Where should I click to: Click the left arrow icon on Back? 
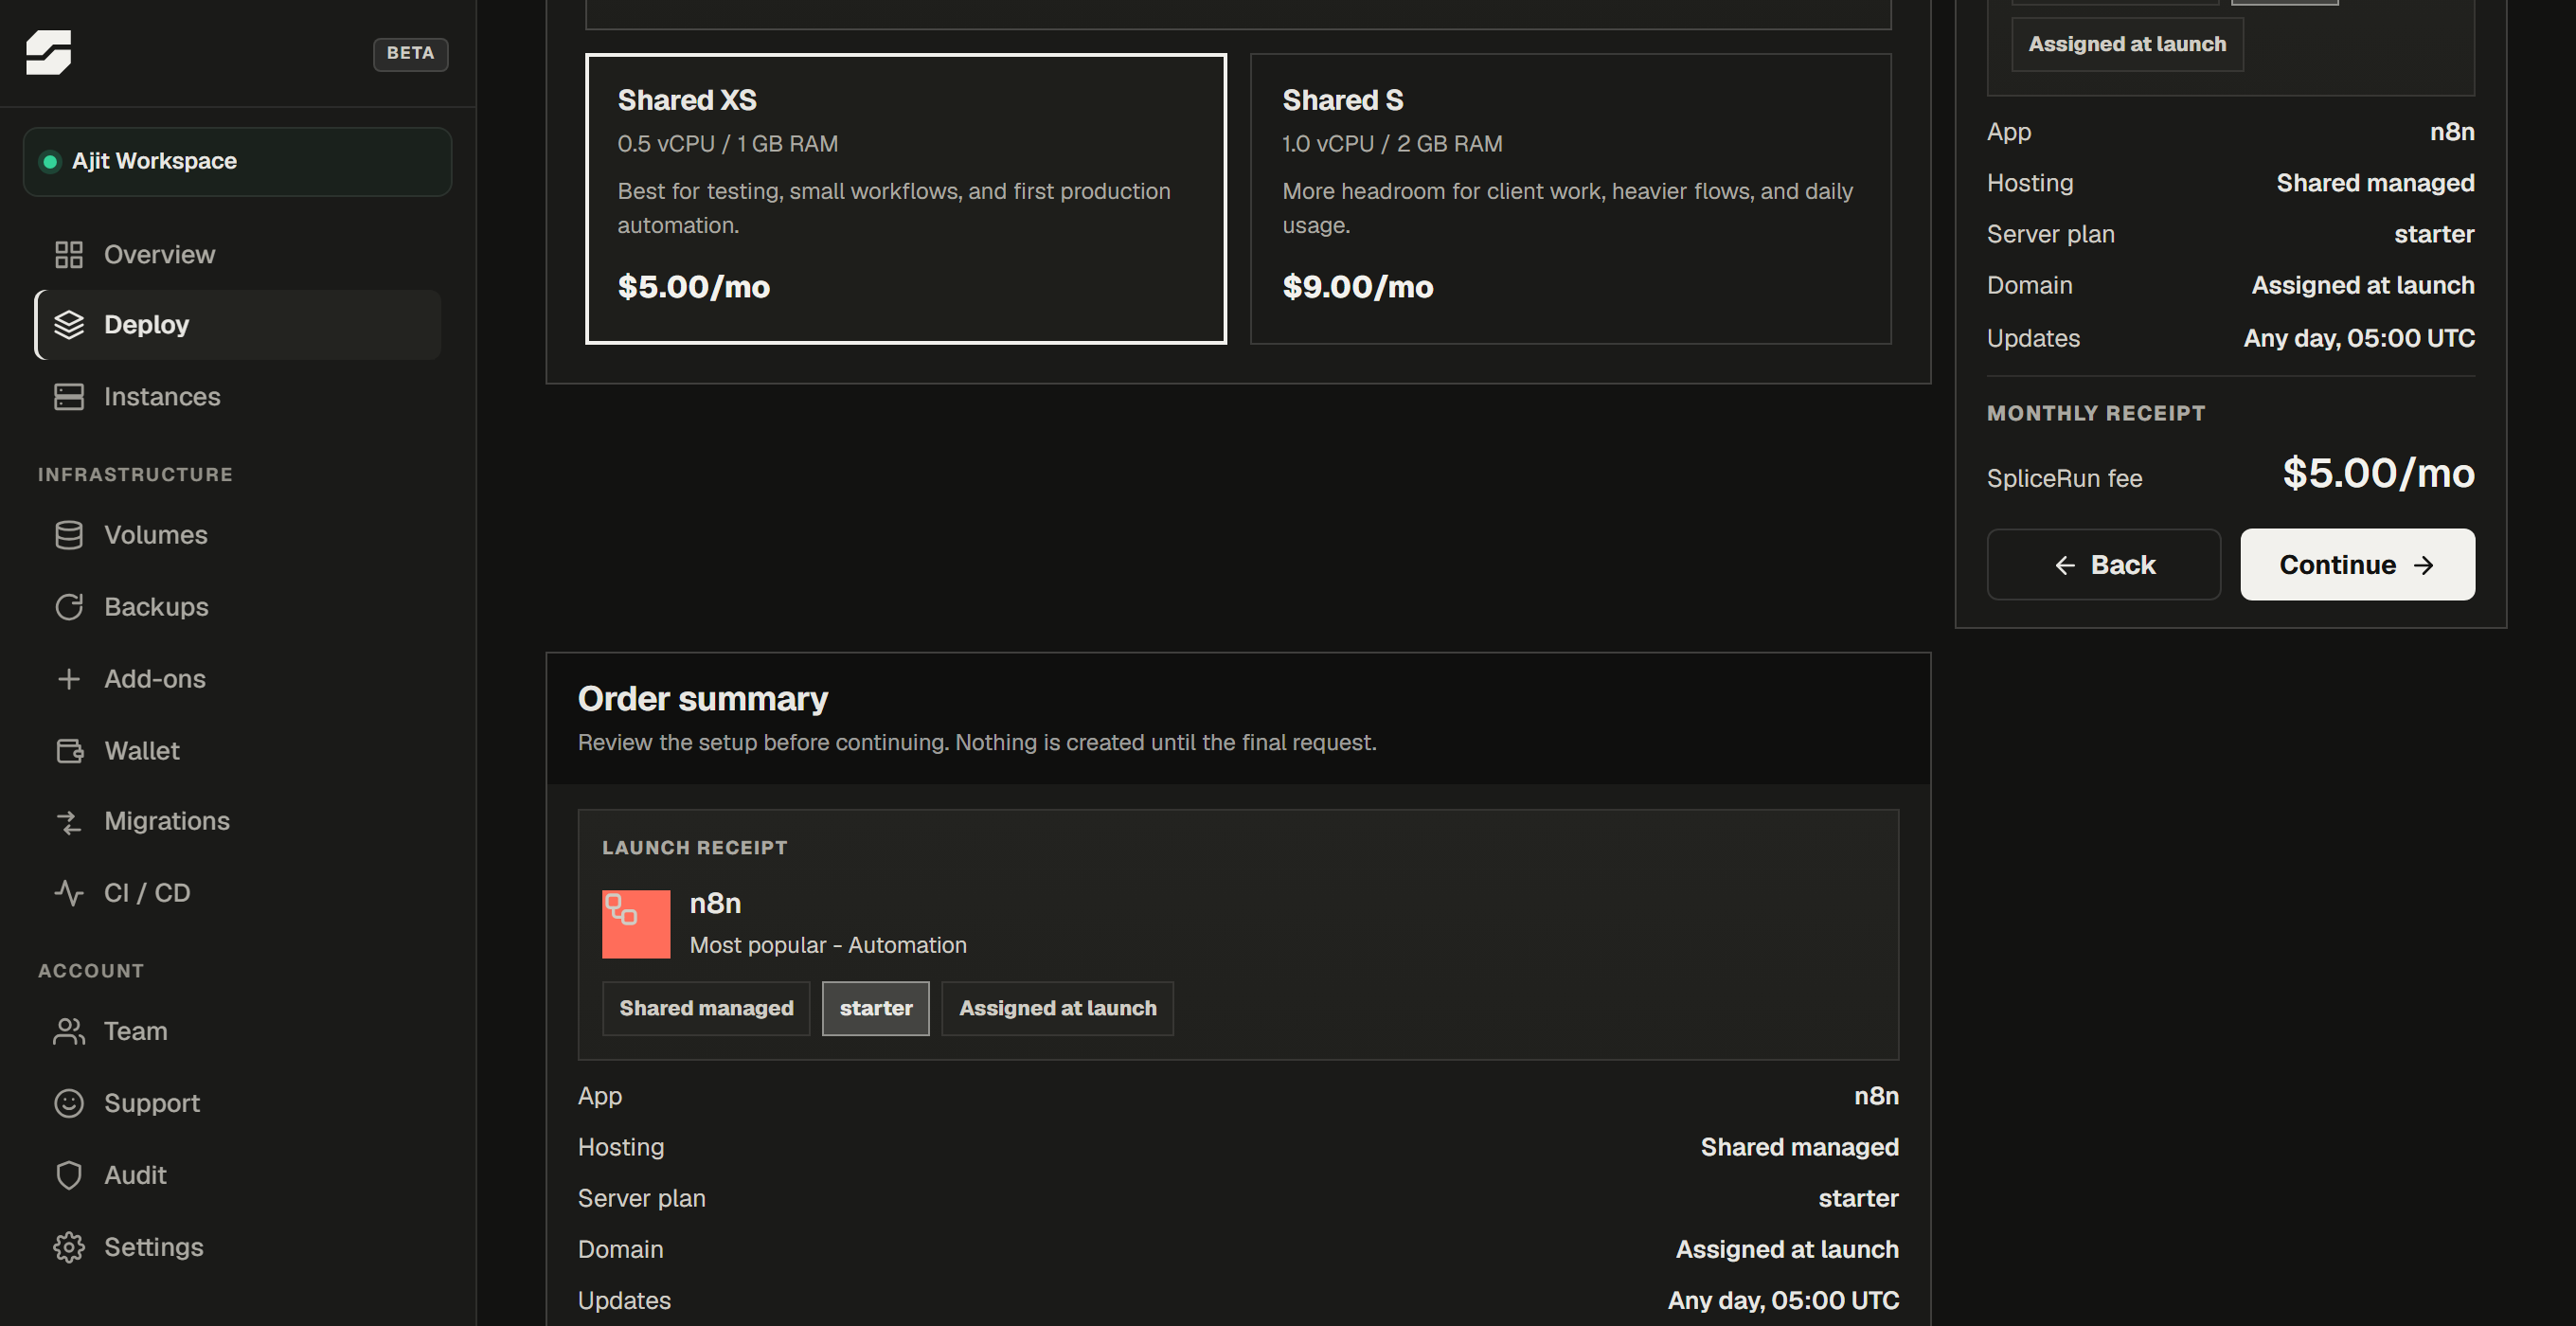click(x=2064, y=565)
